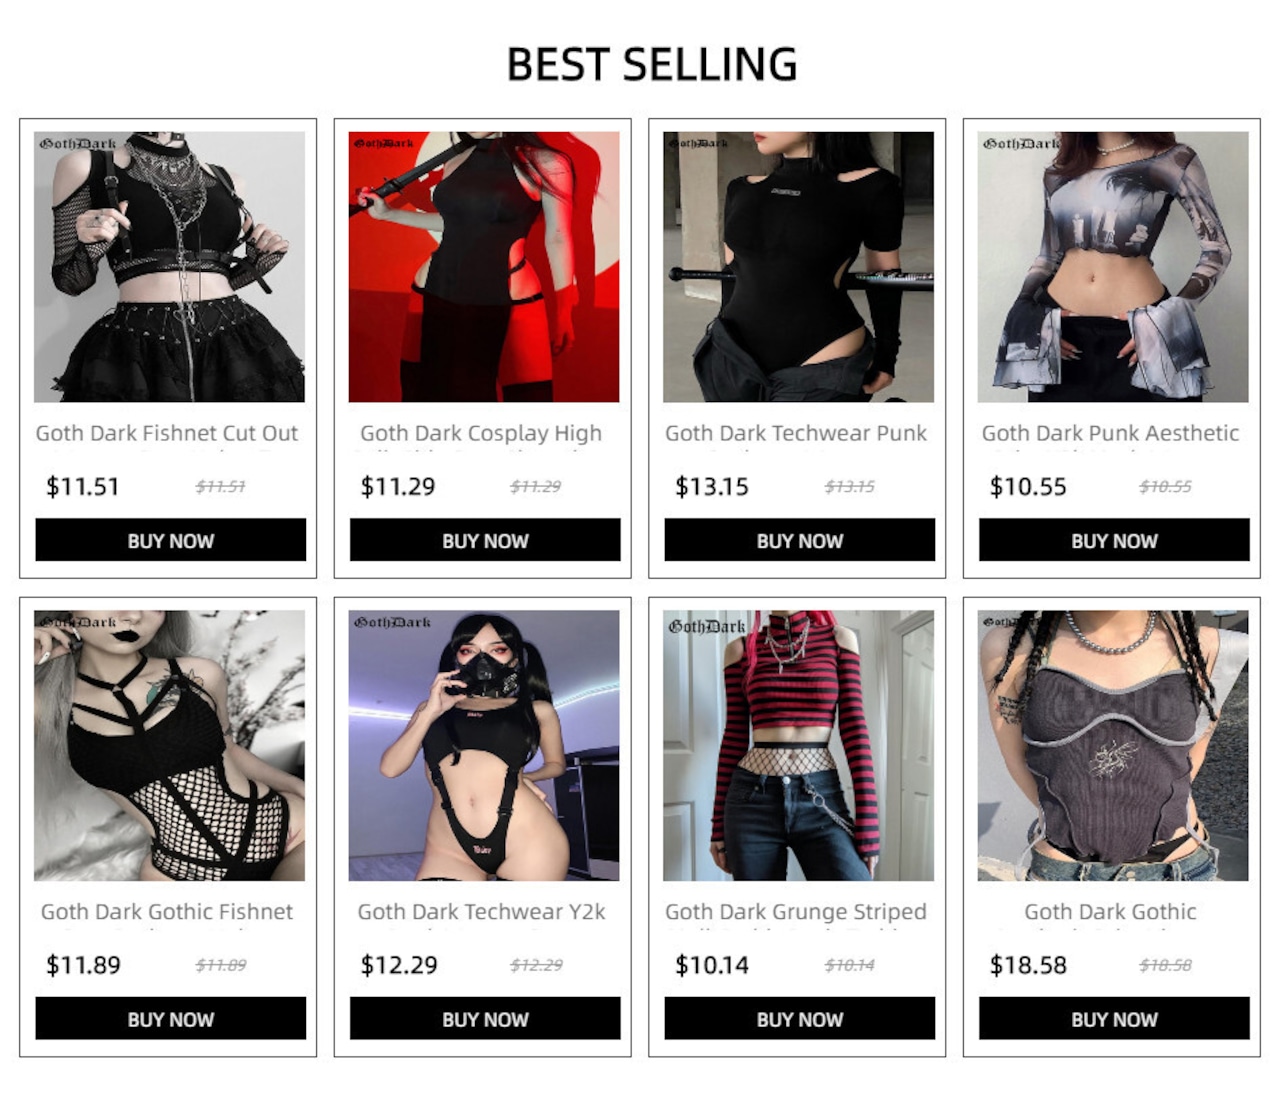Open the Goth Dark Punk Aesthetic title link
1280x1105 pixels.
(x=1110, y=434)
